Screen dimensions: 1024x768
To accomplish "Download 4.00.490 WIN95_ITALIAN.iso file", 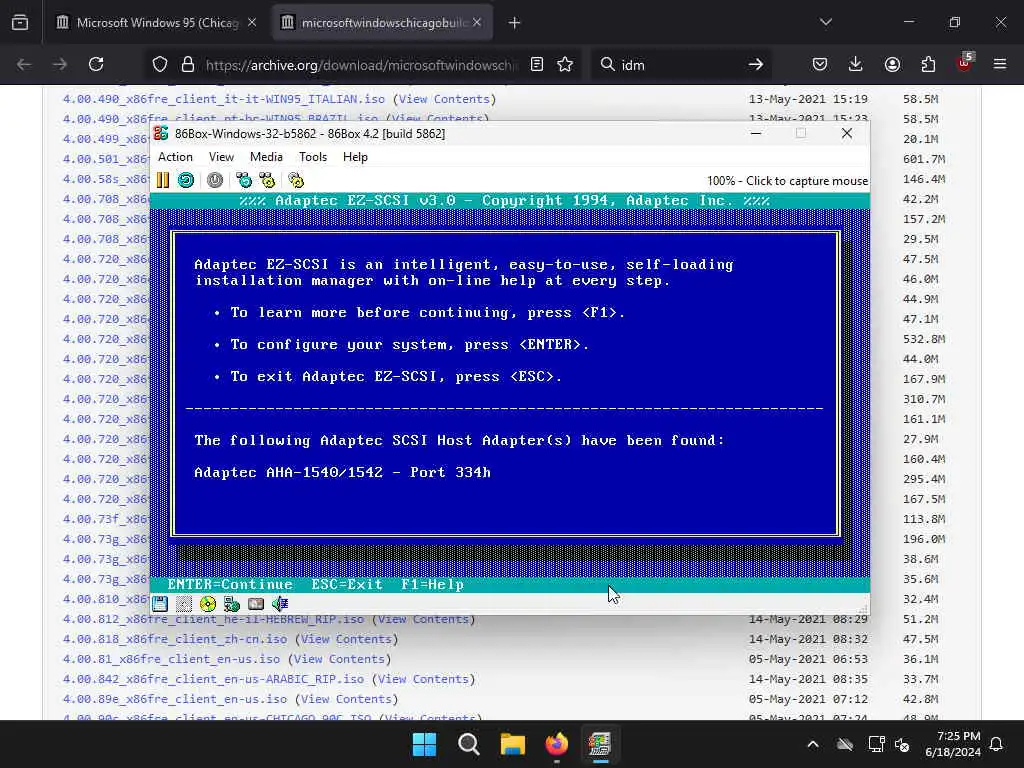I will click(223, 99).
